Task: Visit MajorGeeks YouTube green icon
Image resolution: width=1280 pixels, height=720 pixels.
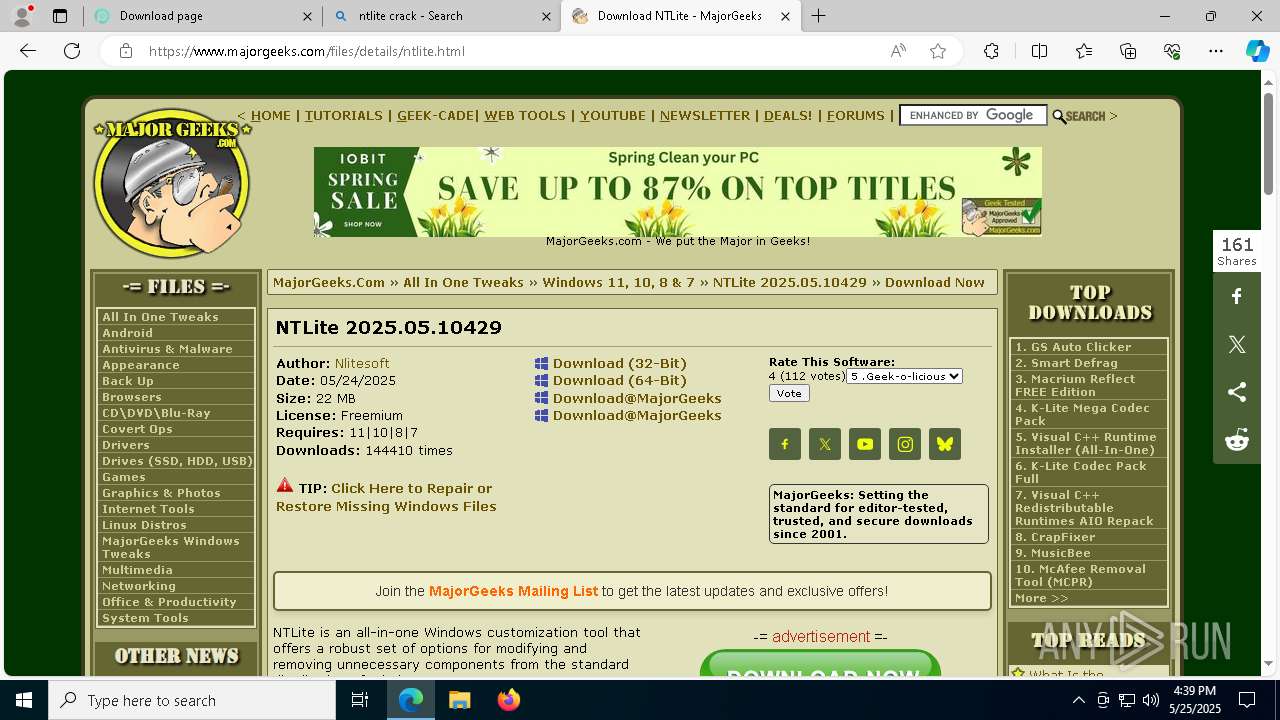Action: [865, 444]
